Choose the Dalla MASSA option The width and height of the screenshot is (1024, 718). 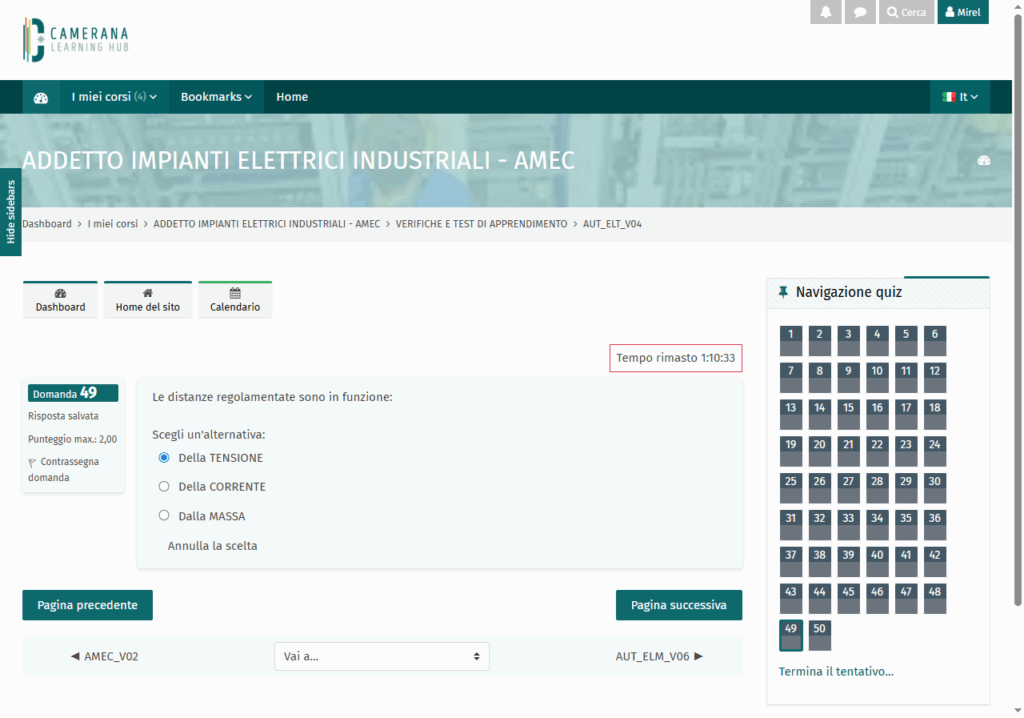[164, 516]
